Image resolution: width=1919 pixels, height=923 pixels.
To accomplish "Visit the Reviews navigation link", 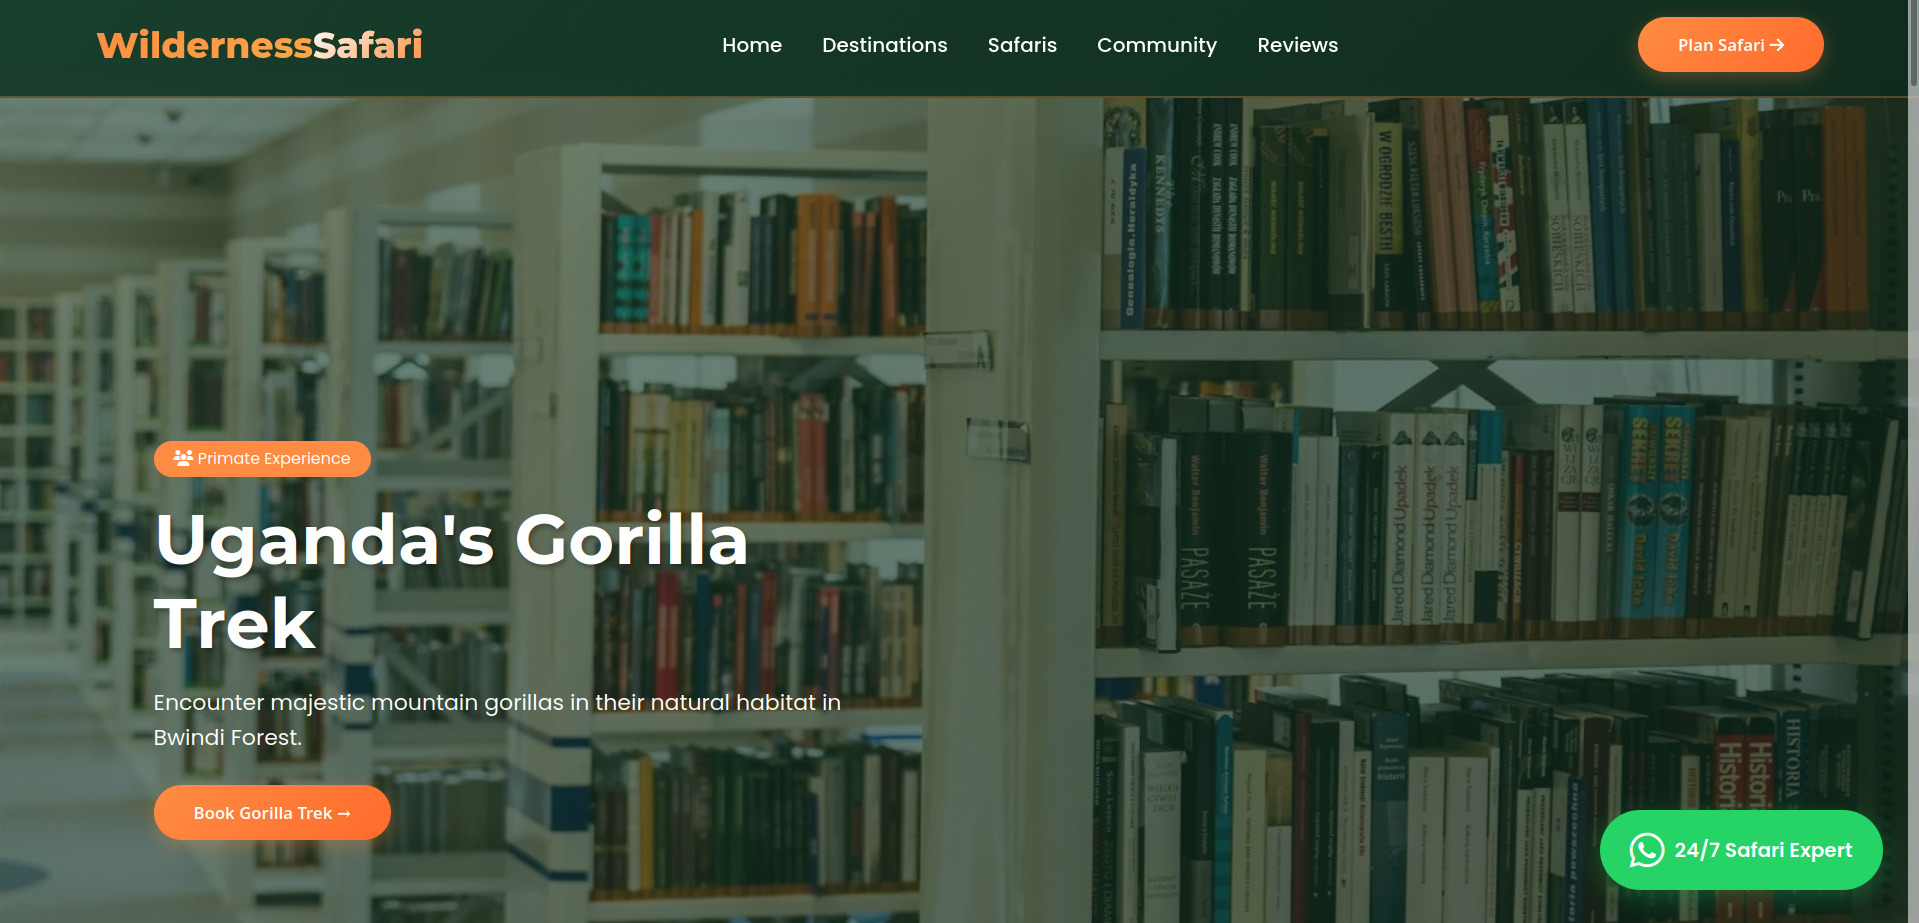I will point(1297,45).
